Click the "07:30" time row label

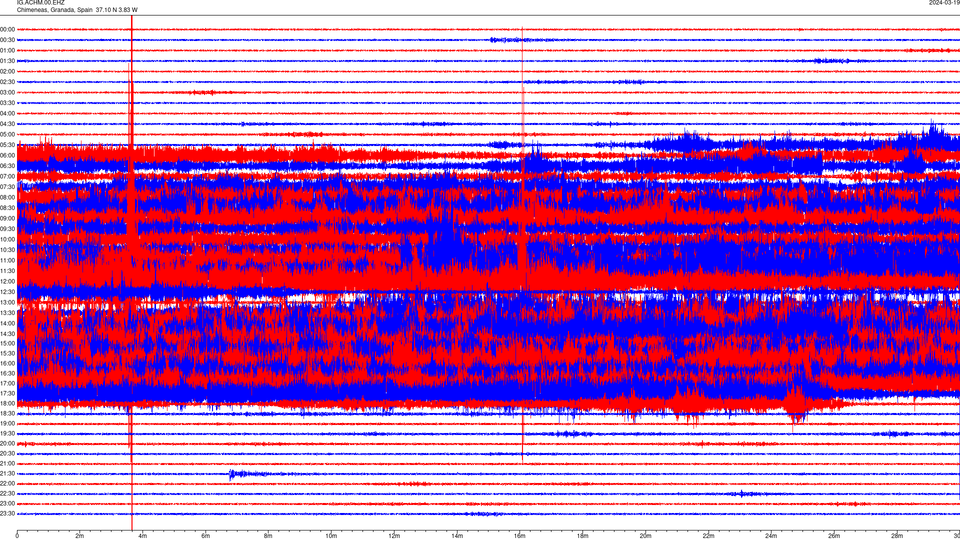pos(7,187)
